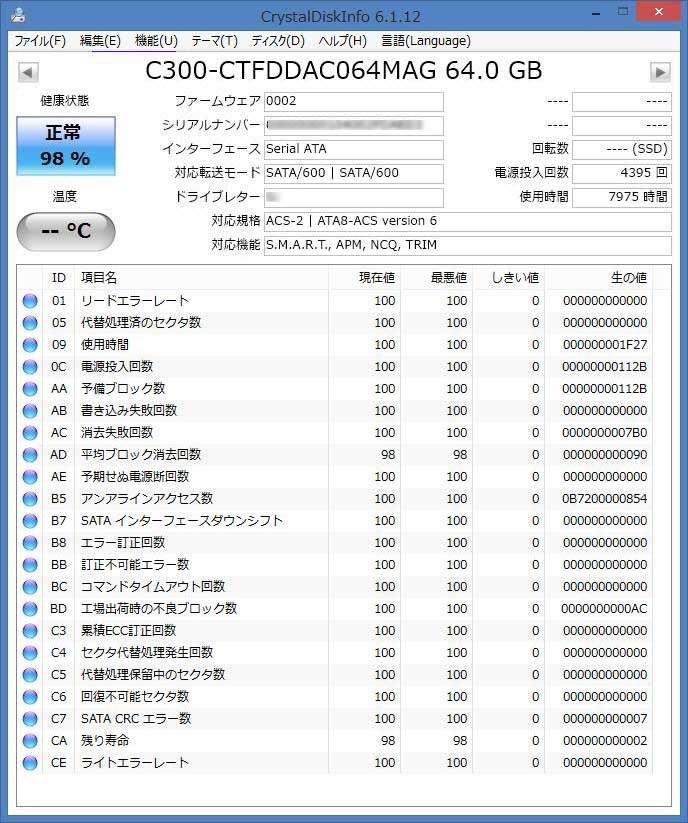
Task: Click raw value 000000001F27 in 使用時間 row
Action: tap(605, 345)
